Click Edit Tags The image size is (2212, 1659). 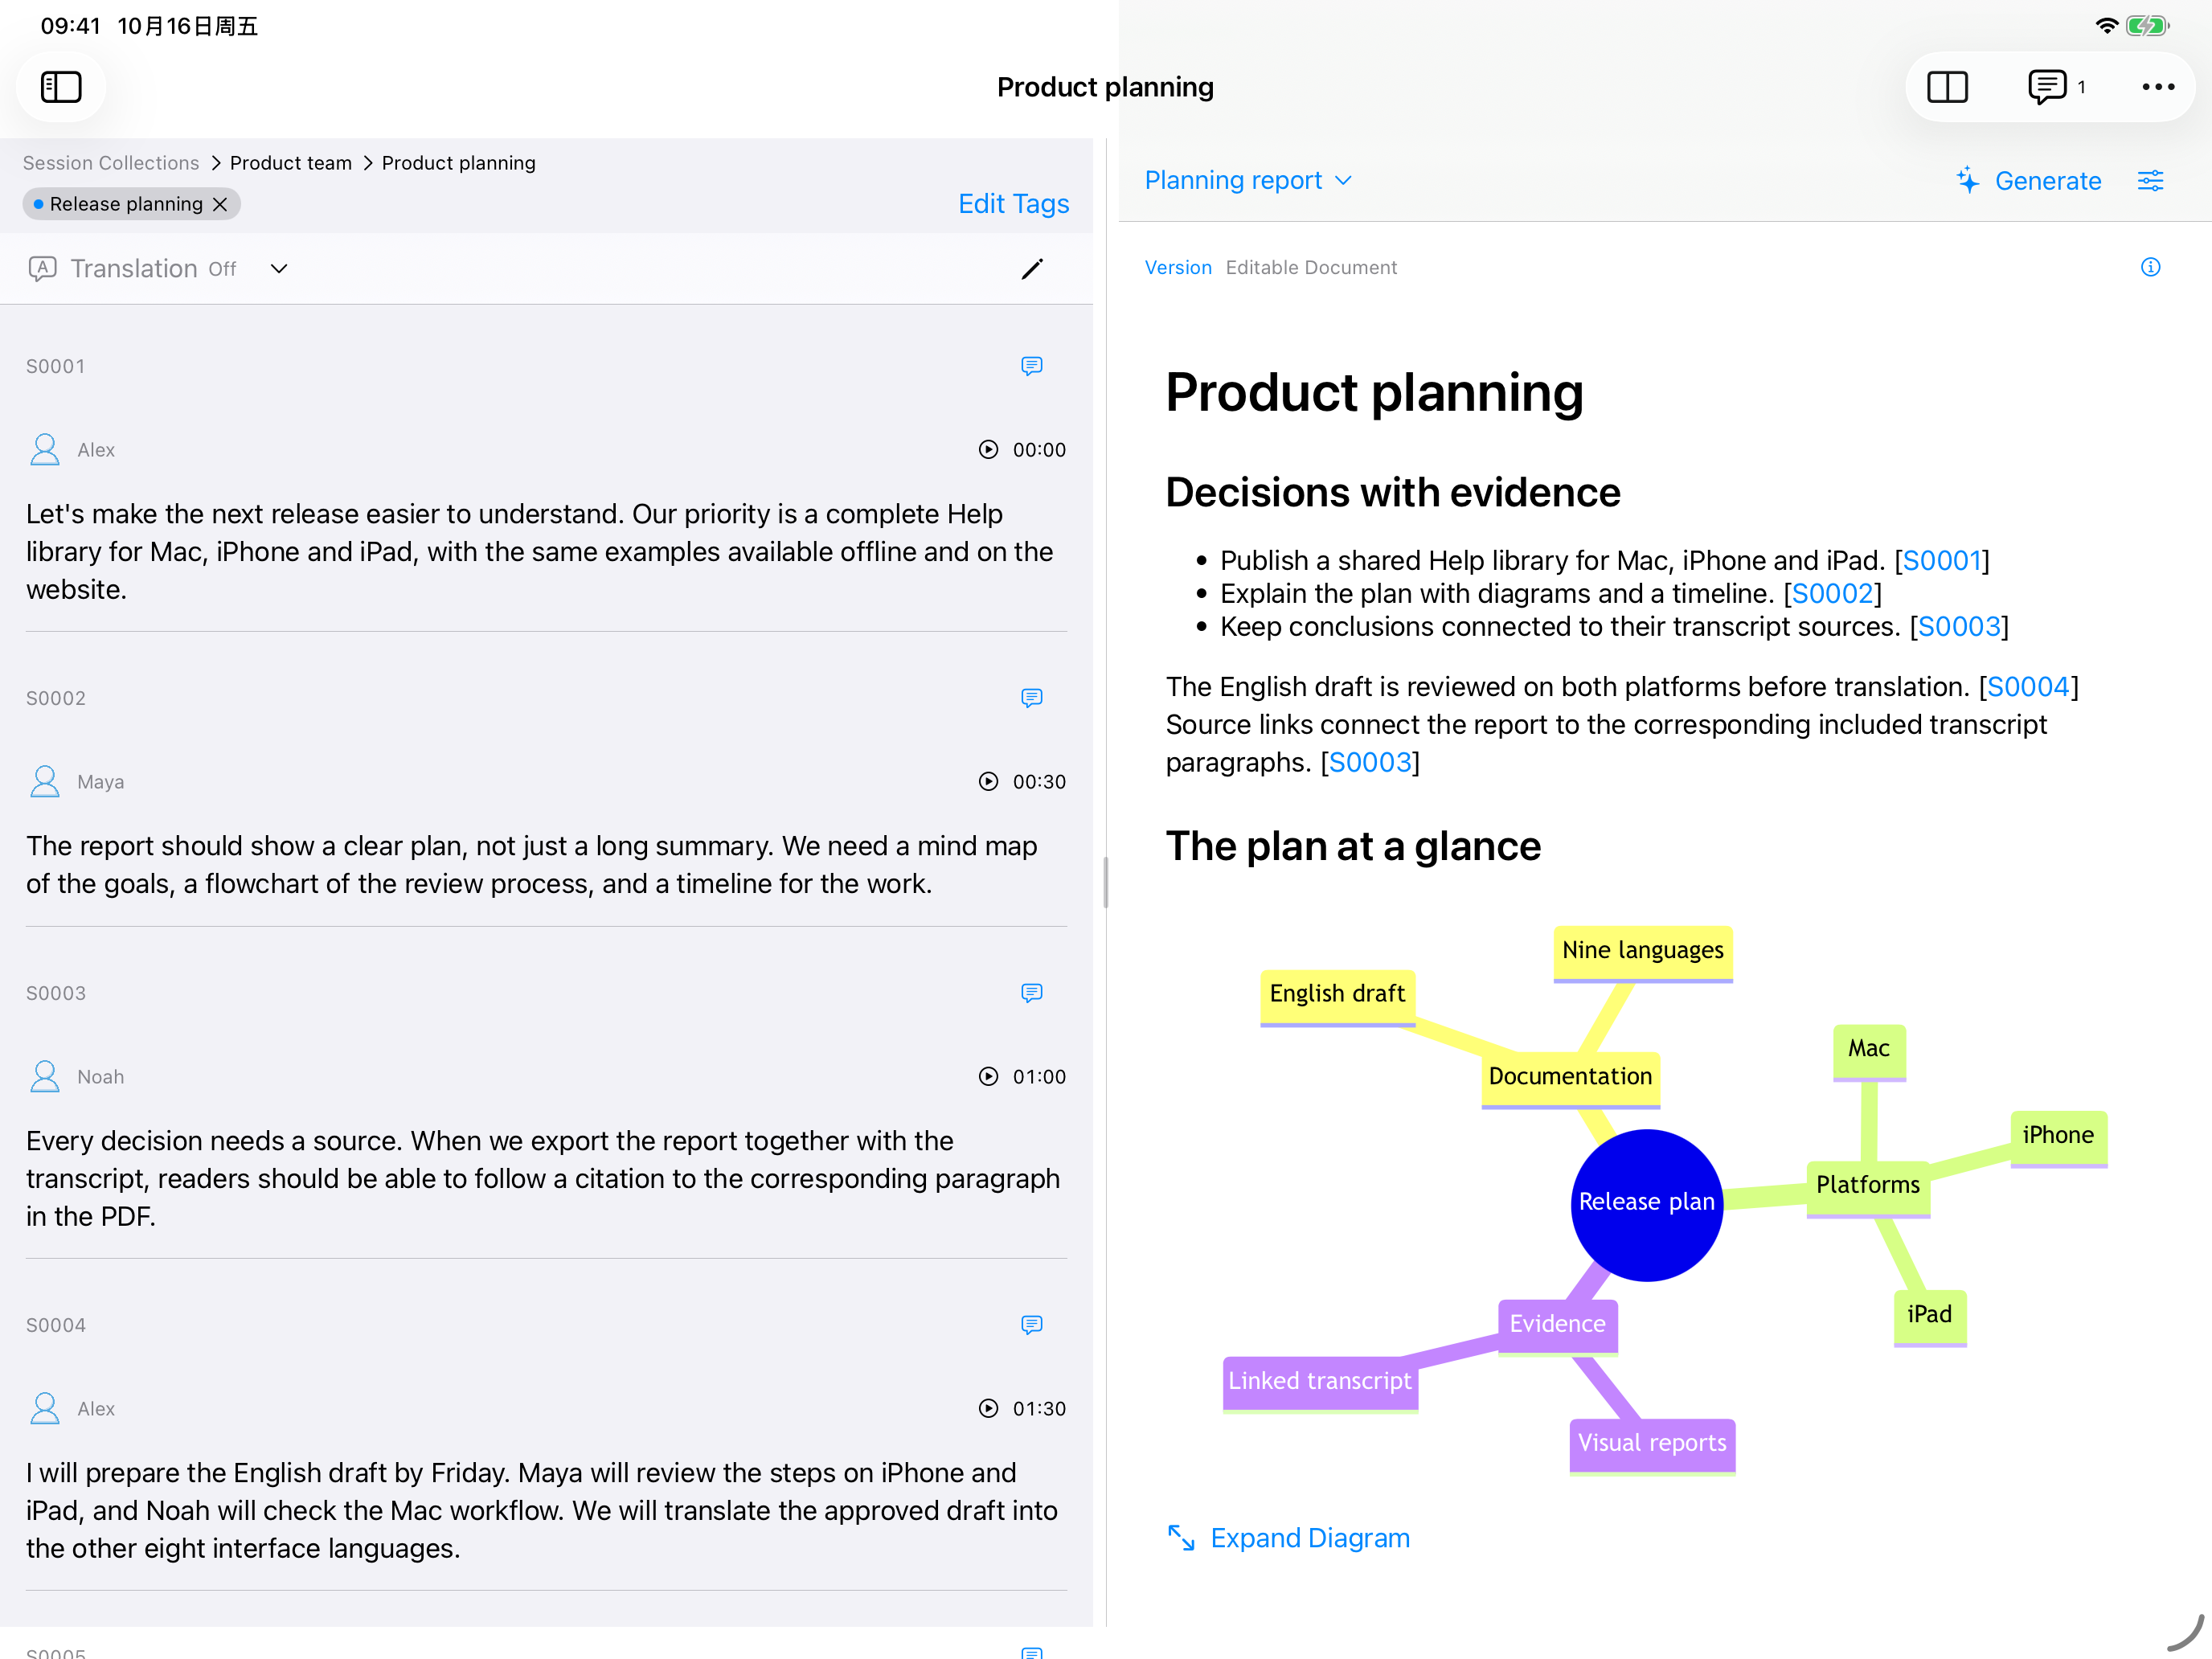point(1013,204)
